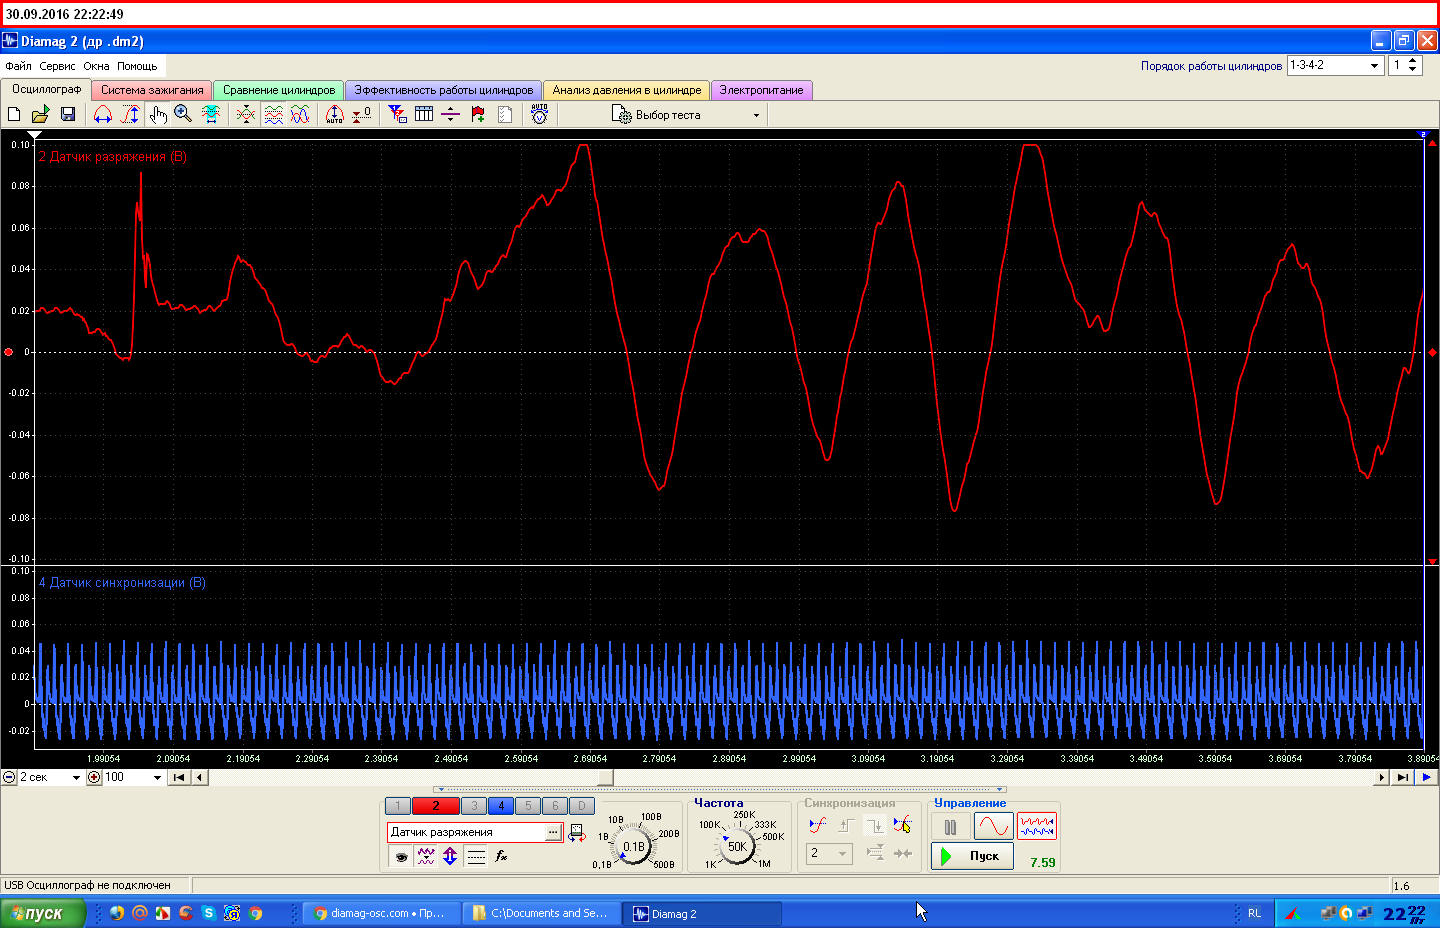Viewport: 1440px width, 928px height.
Task: Click the filter funnel toolbar icon
Action: click(x=397, y=114)
